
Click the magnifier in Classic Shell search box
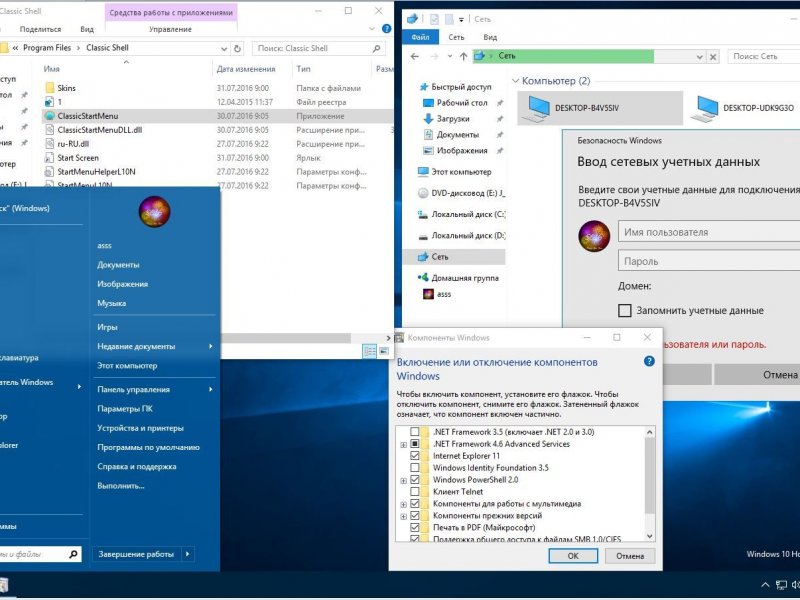click(377, 48)
